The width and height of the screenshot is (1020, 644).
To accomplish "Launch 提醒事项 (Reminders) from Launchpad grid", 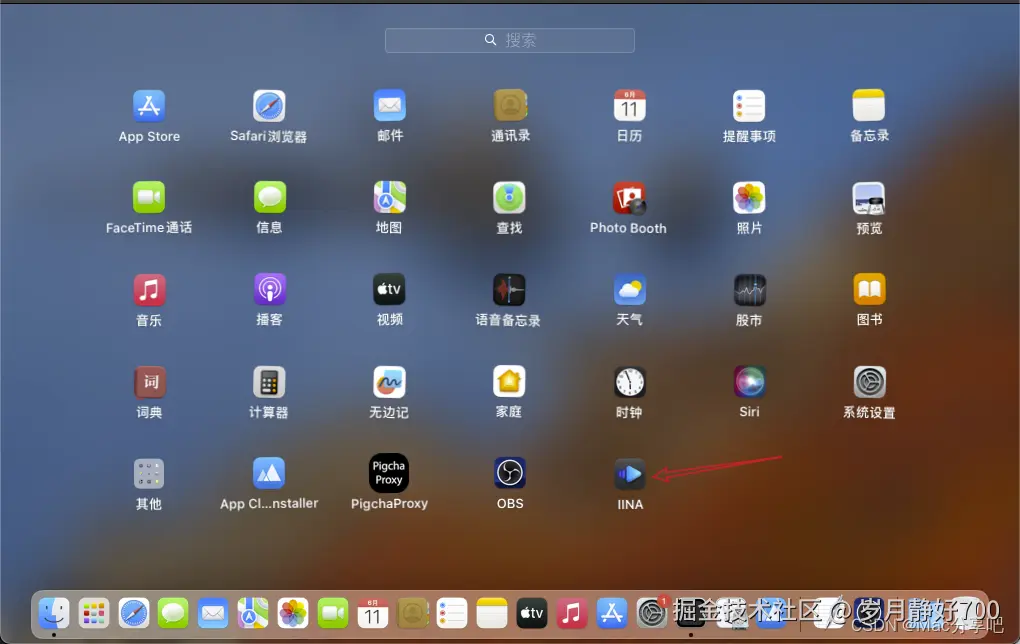I will tap(749, 106).
